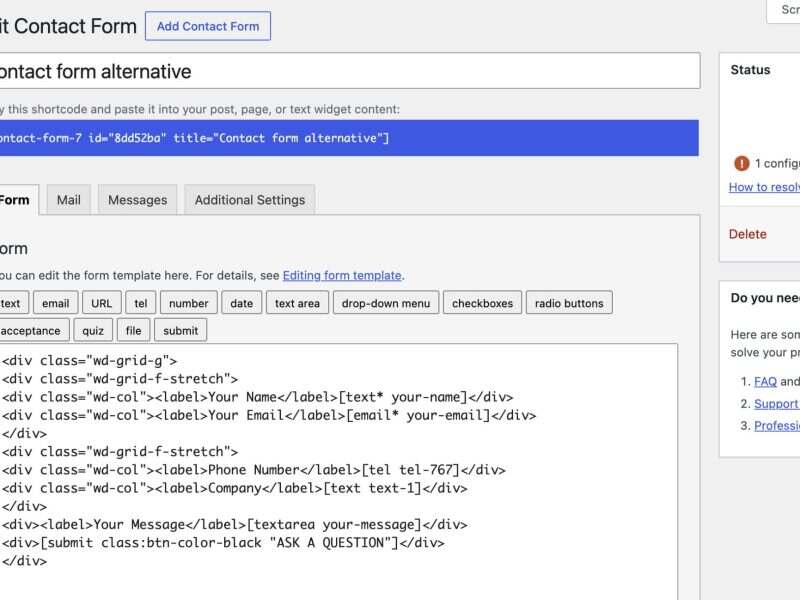Insert an email field tag
This screenshot has height=600, width=800.
tap(56, 303)
